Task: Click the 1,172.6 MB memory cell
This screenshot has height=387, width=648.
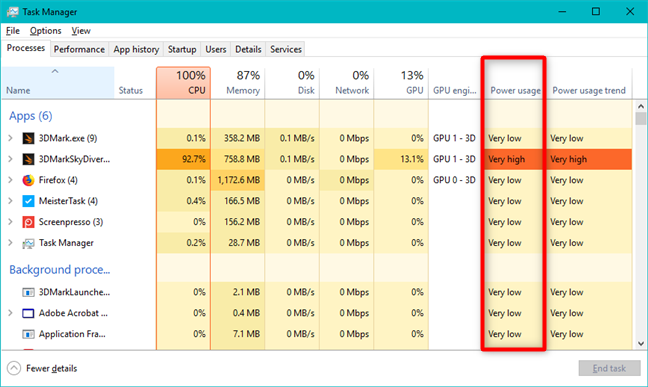Action: [x=238, y=180]
